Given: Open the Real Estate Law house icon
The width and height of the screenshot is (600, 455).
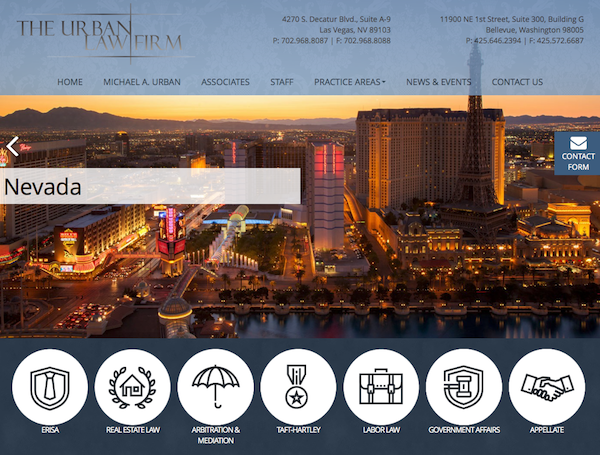Looking at the screenshot, I should click(132, 387).
